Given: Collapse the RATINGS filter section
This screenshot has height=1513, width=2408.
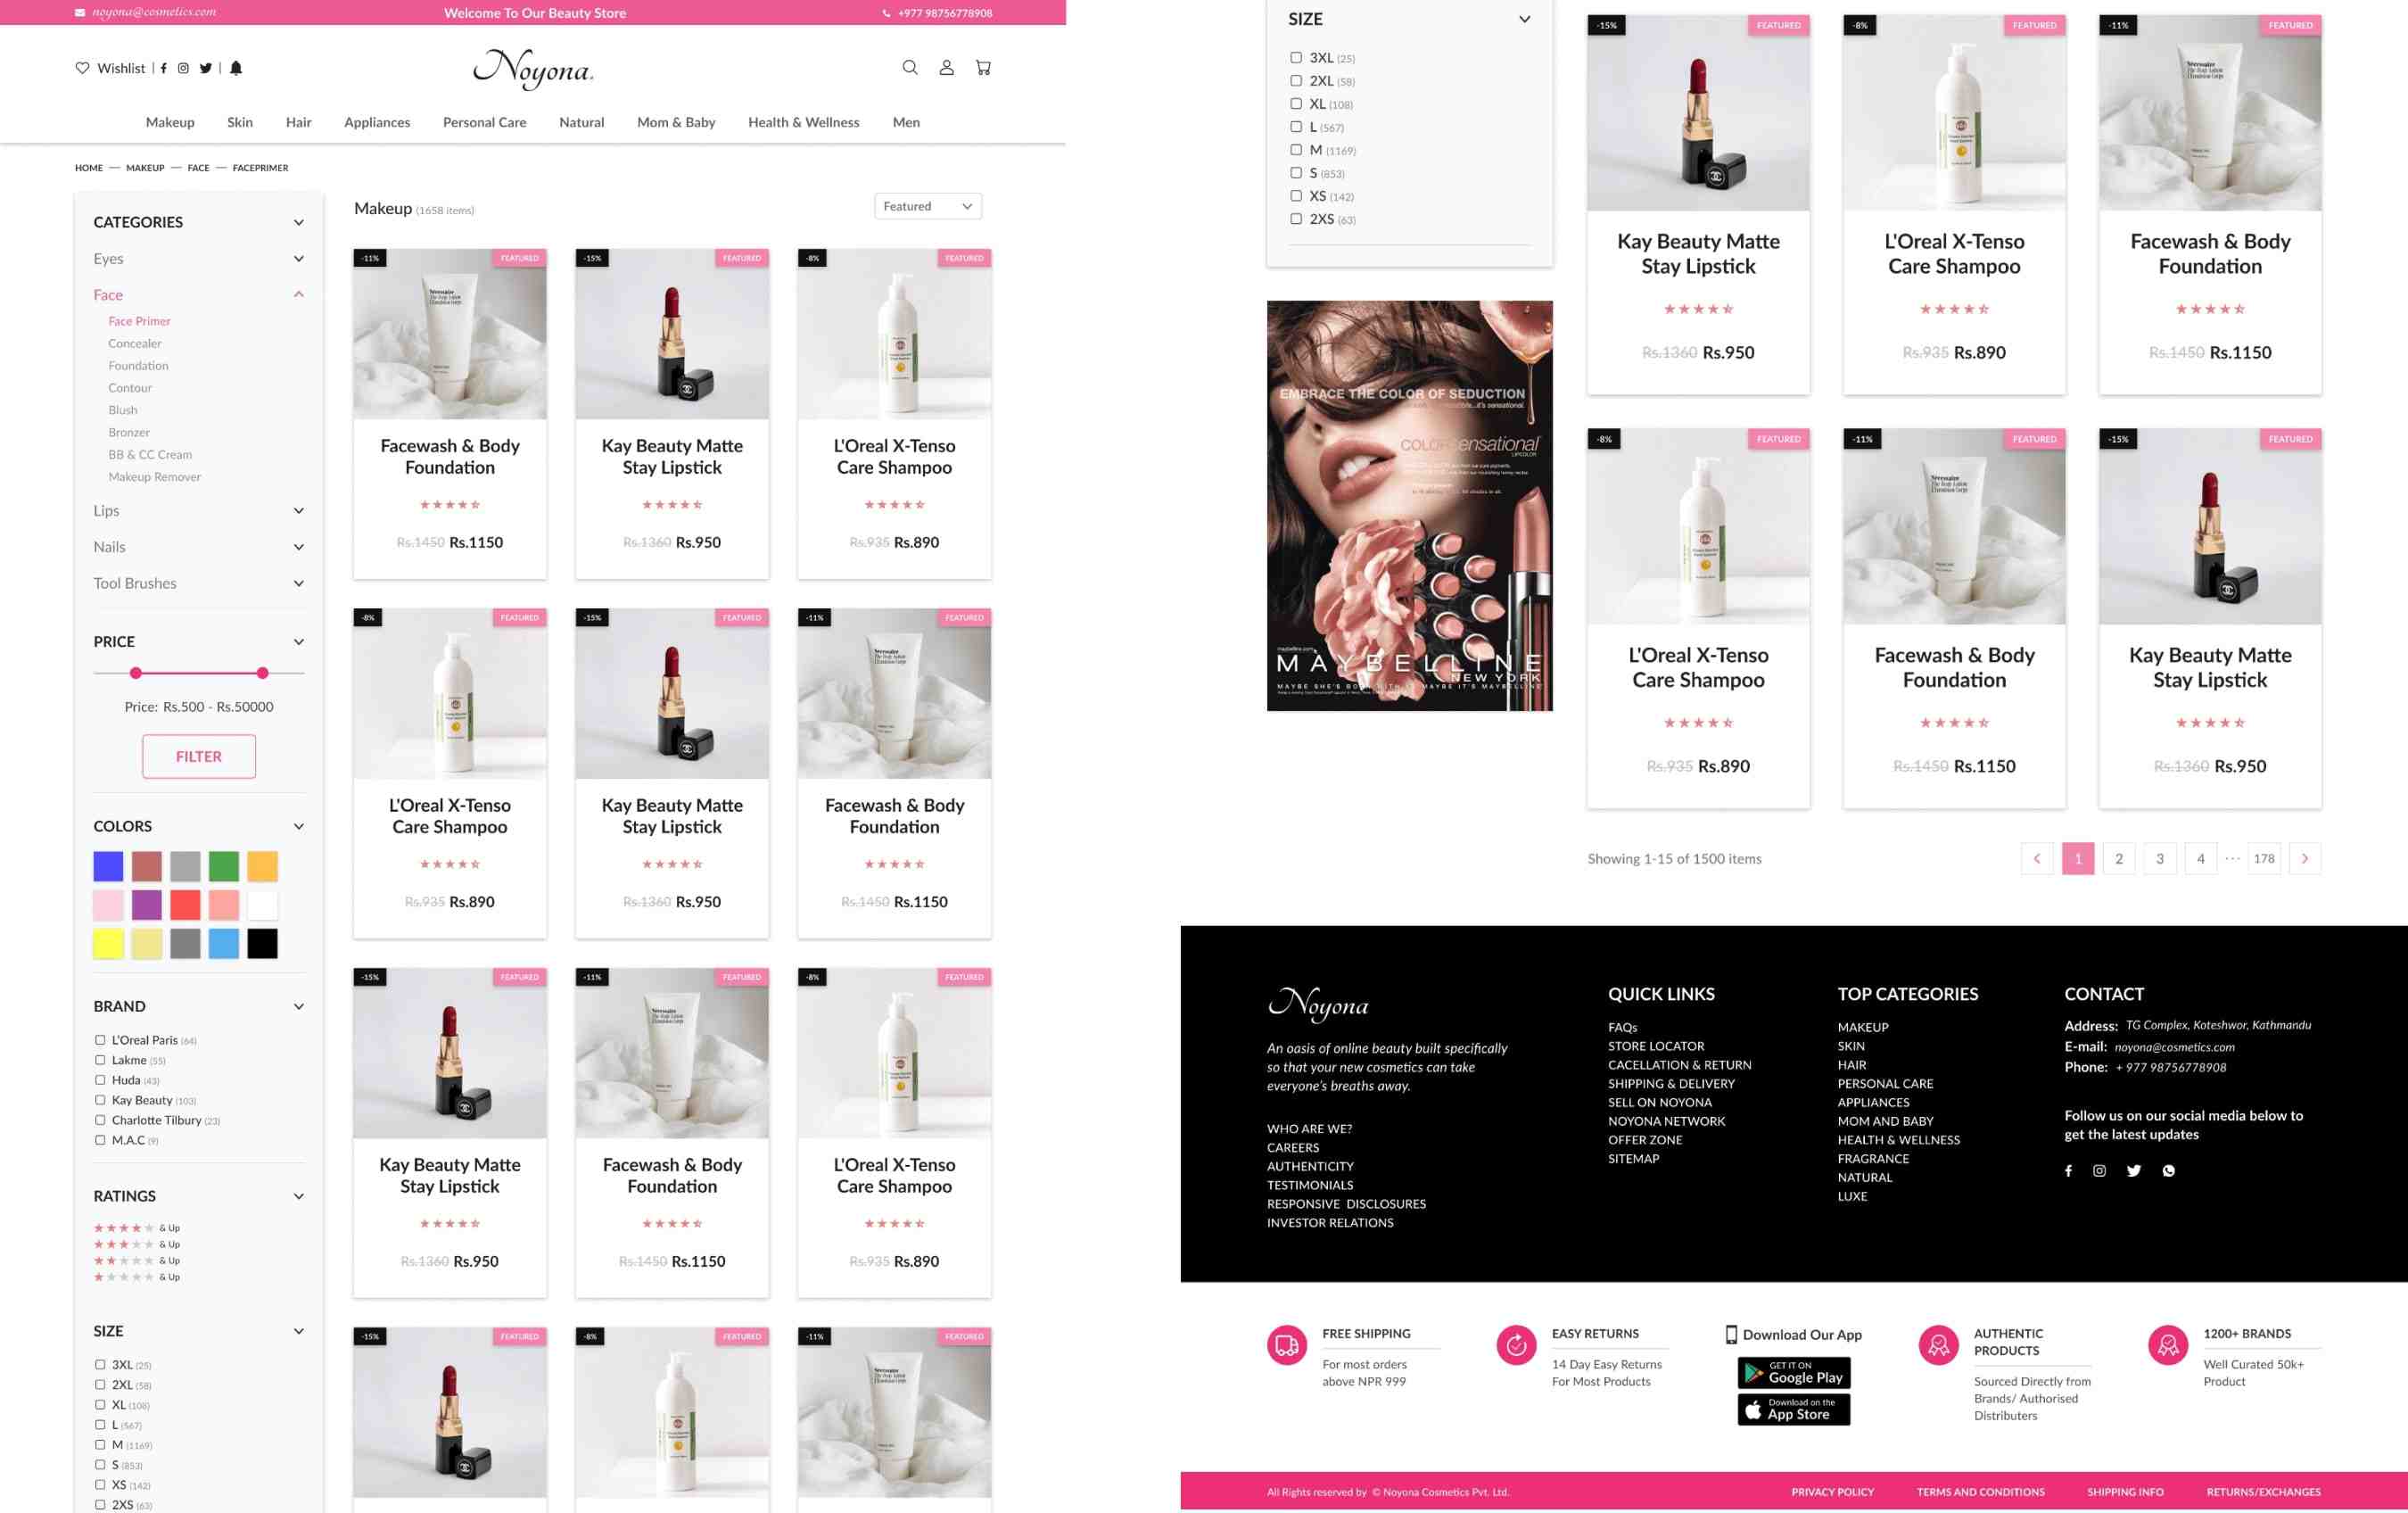Looking at the screenshot, I should (x=298, y=1196).
